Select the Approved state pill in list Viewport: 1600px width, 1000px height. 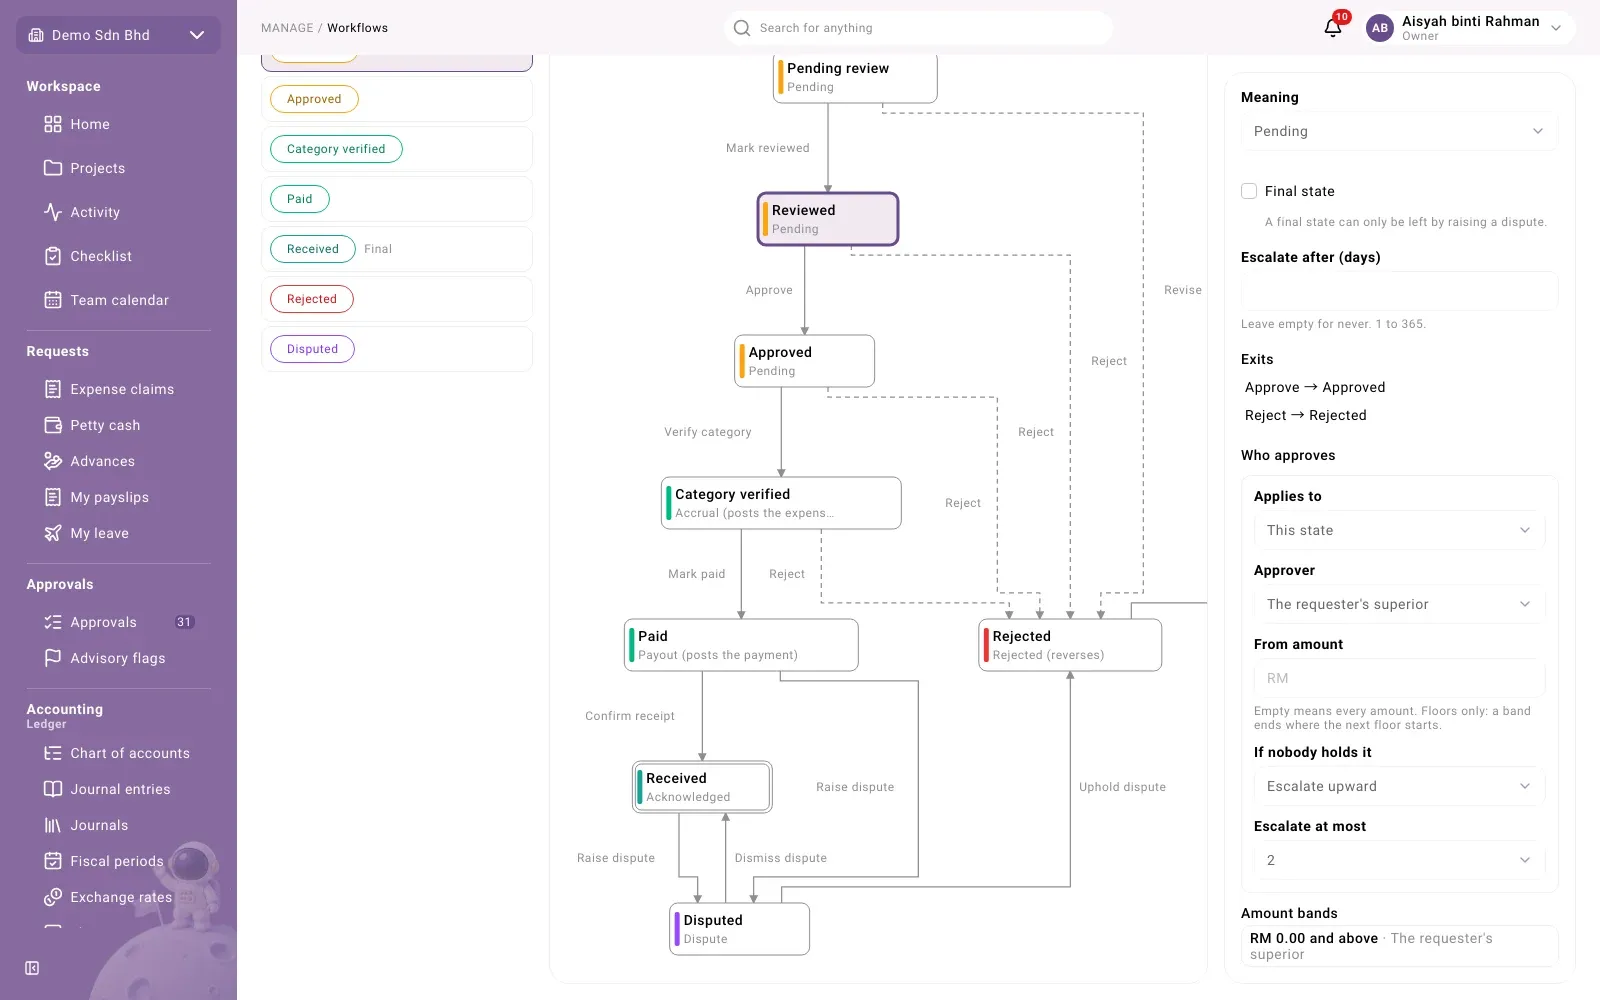[x=314, y=99]
